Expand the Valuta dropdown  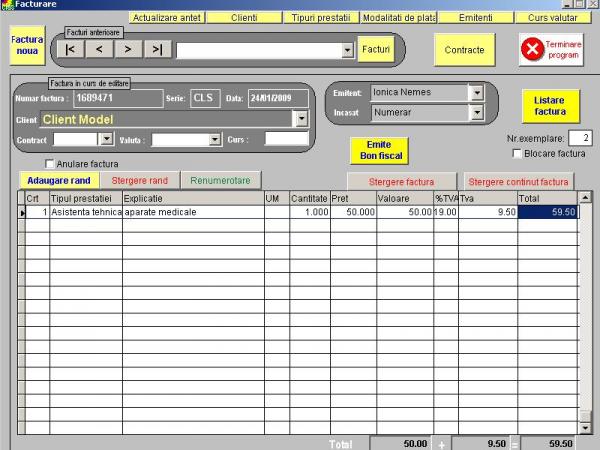[215, 140]
